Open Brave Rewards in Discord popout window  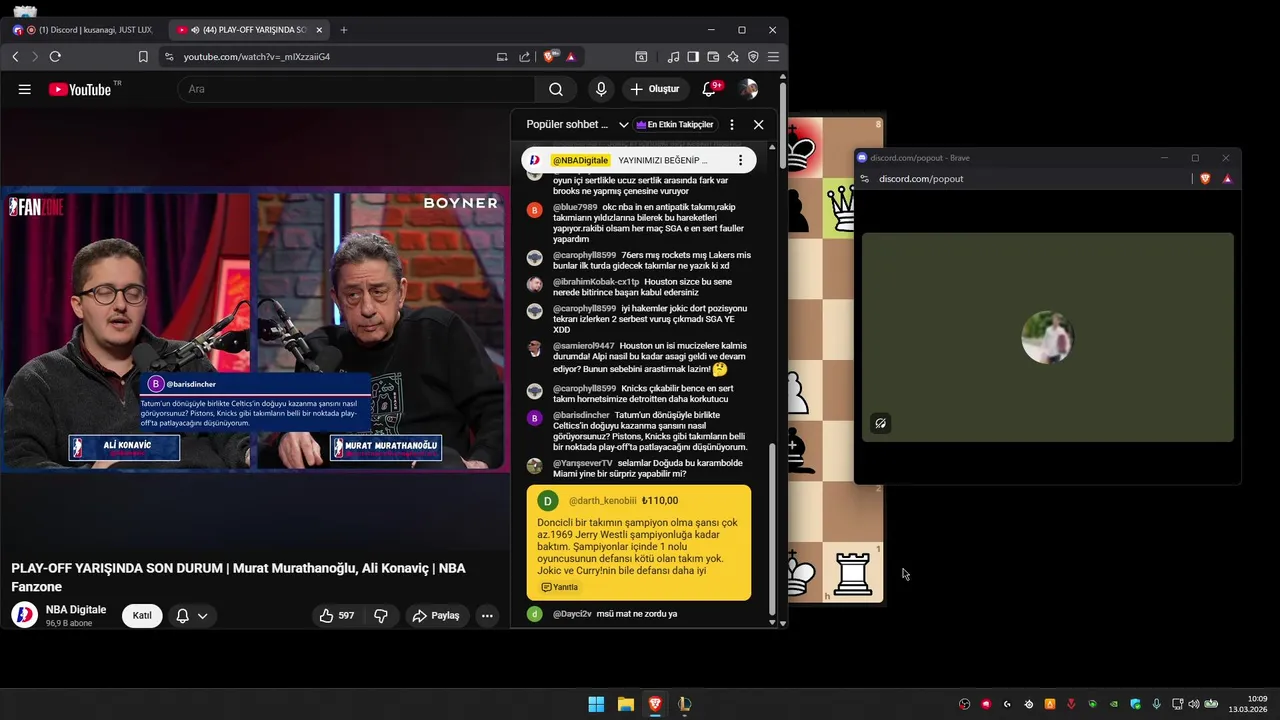click(x=1227, y=179)
